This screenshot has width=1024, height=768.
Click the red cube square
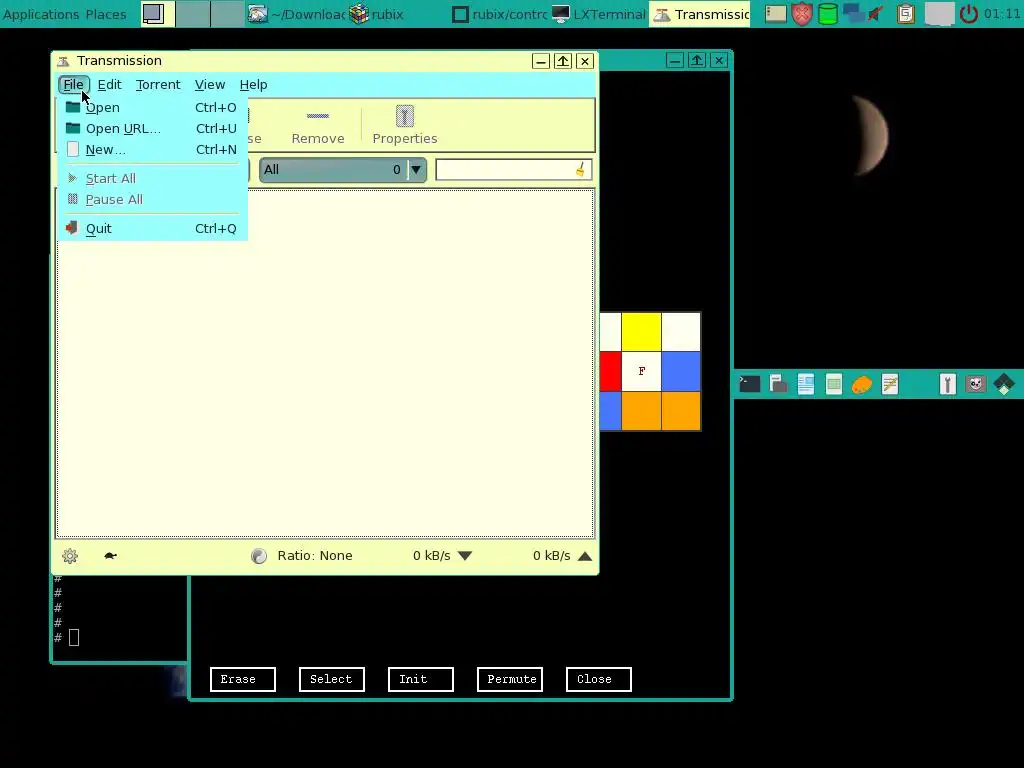click(611, 372)
